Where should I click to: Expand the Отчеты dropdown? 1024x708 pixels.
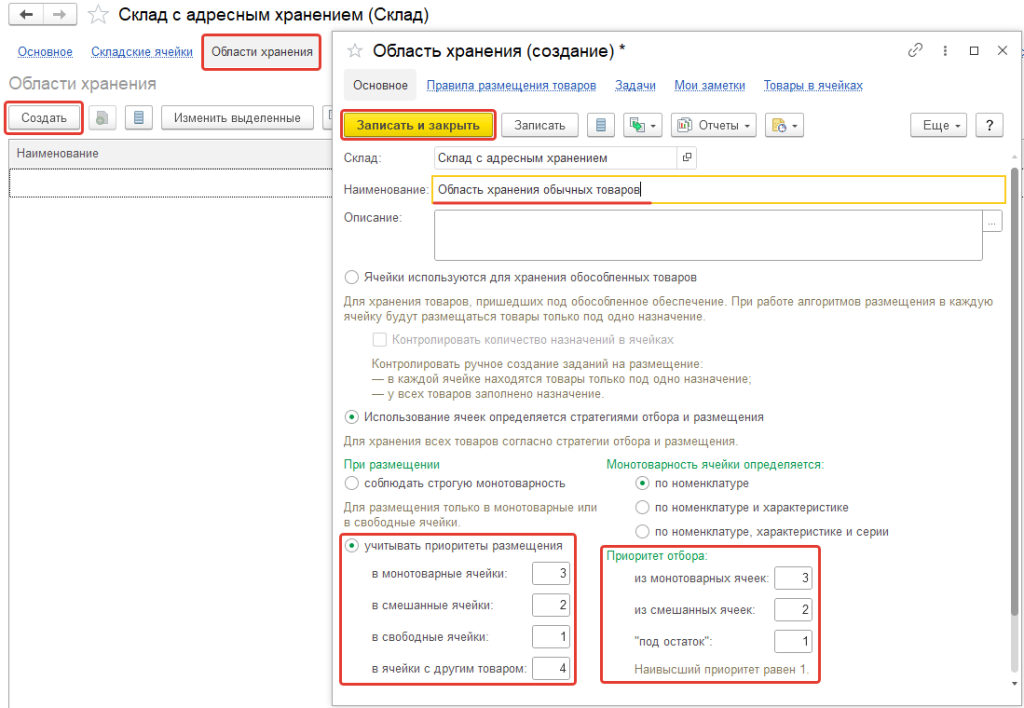click(714, 125)
